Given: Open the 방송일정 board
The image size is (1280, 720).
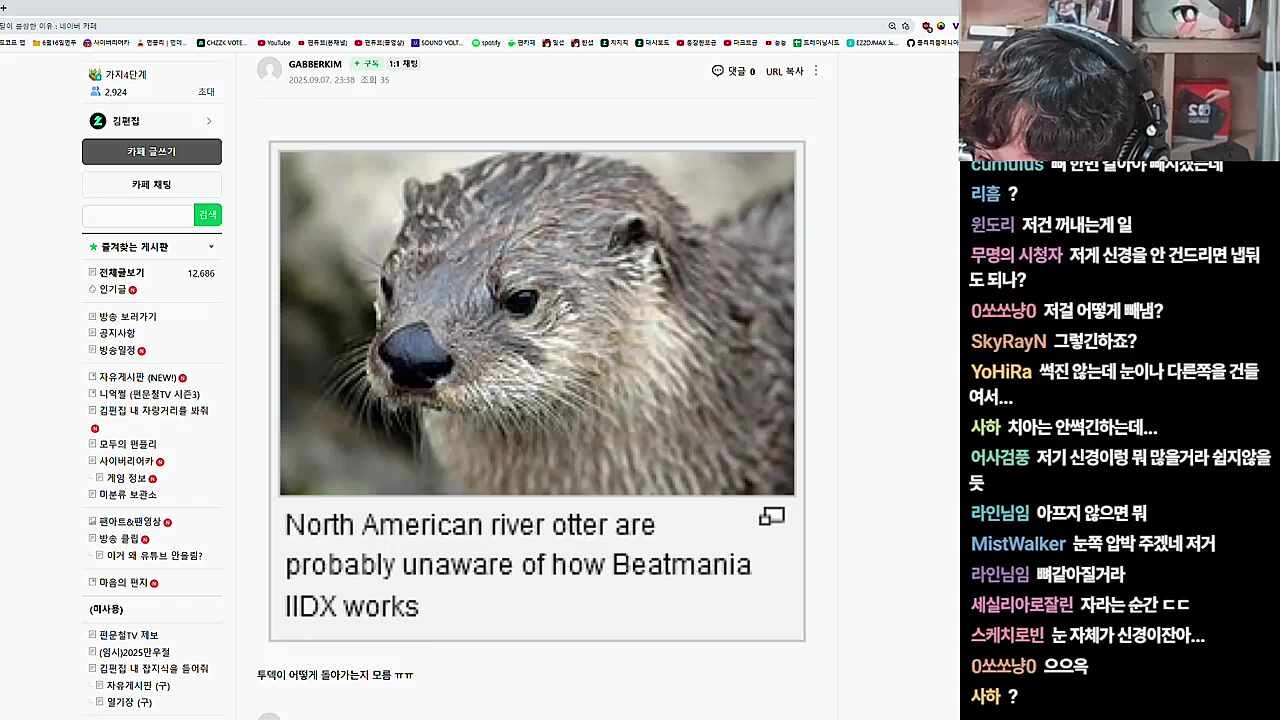Looking at the screenshot, I should 117,351.
